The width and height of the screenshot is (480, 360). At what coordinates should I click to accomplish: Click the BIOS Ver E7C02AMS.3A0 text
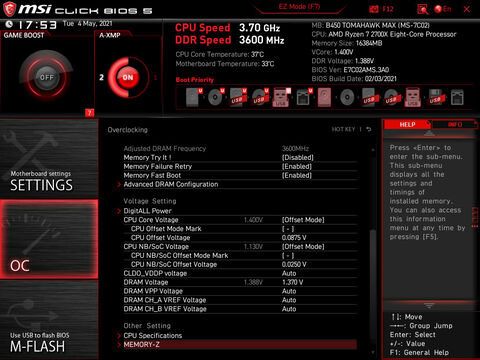tap(350, 70)
